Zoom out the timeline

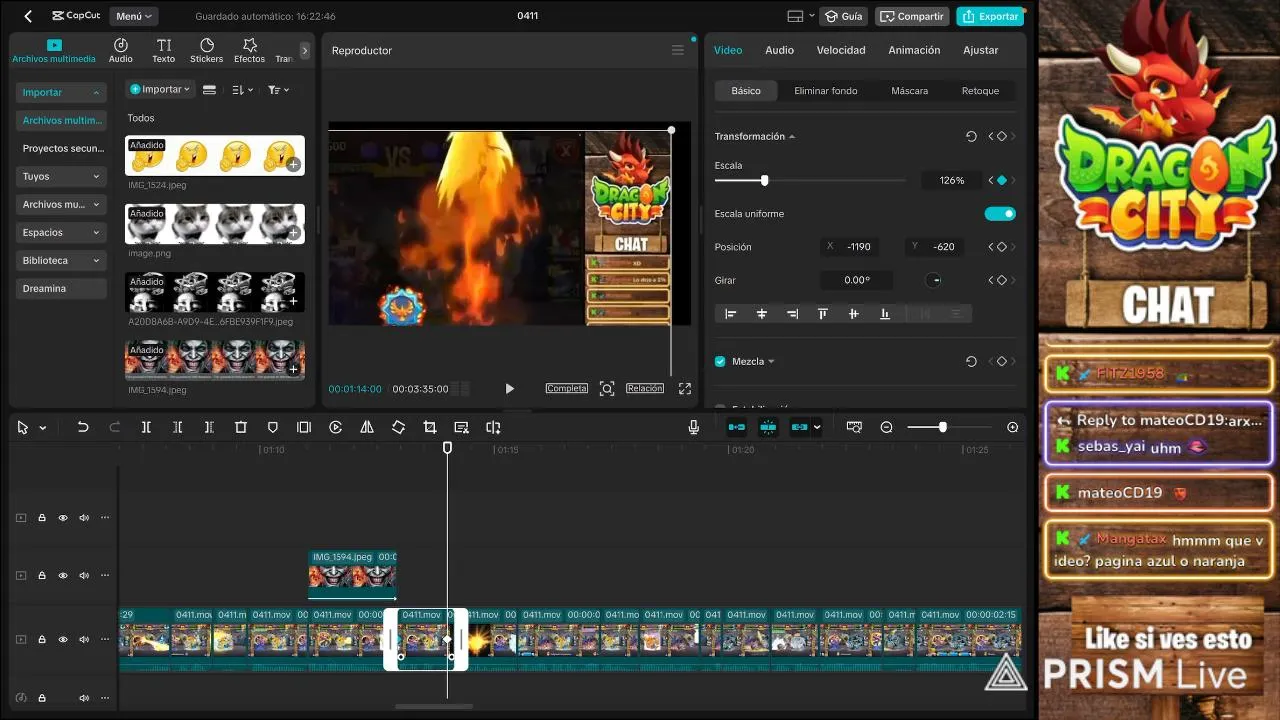[886, 427]
